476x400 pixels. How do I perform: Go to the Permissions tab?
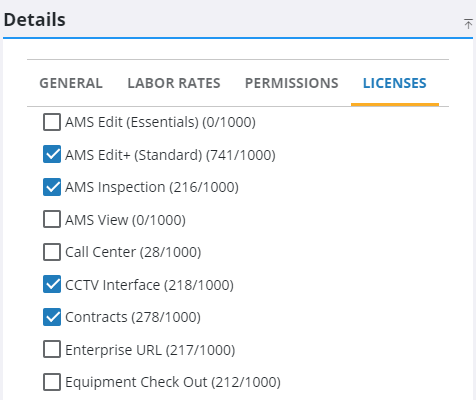pos(292,83)
